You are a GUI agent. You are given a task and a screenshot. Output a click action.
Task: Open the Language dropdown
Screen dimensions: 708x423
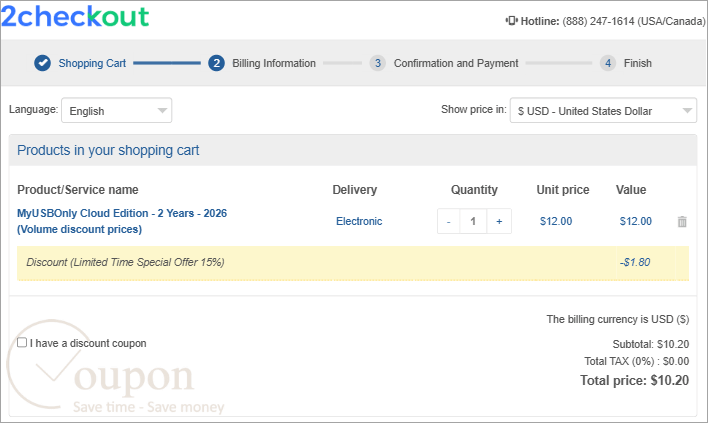click(x=116, y=111)
